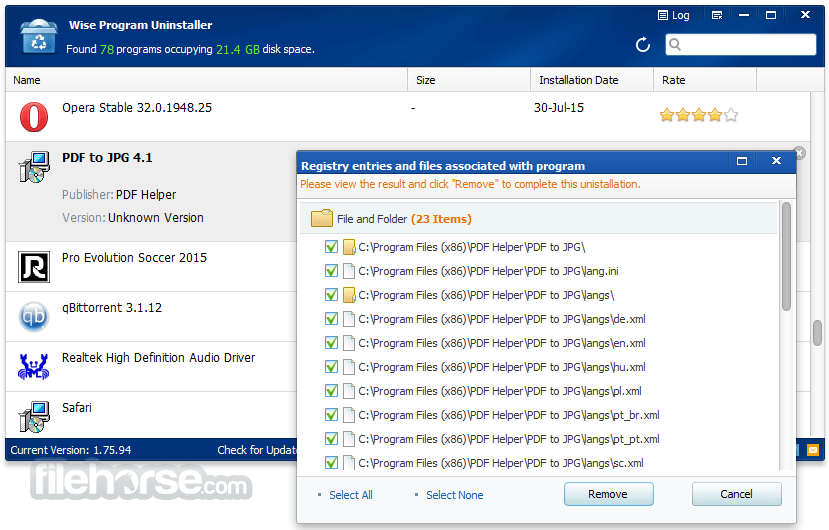Screen dimensions: 829x530
Task: Click the Realtek audio driver crab icon
Action: point(34,366)
